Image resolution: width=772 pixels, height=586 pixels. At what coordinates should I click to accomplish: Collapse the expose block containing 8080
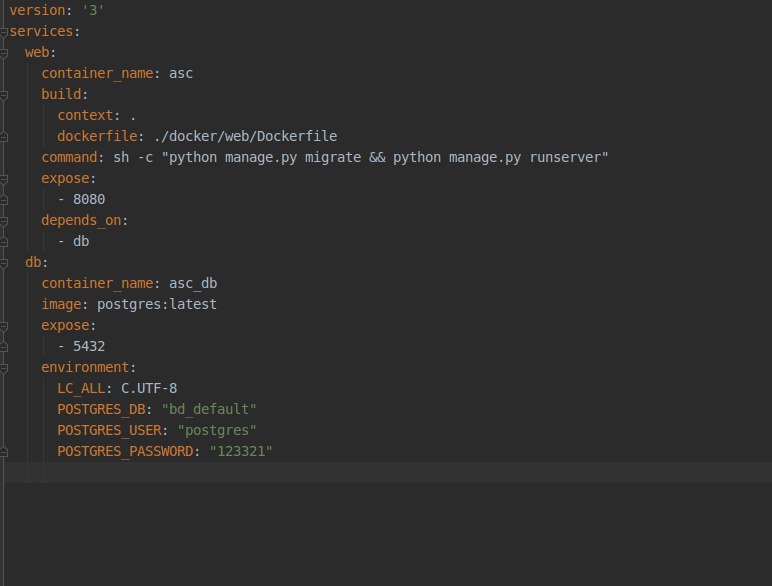point(4,179)
